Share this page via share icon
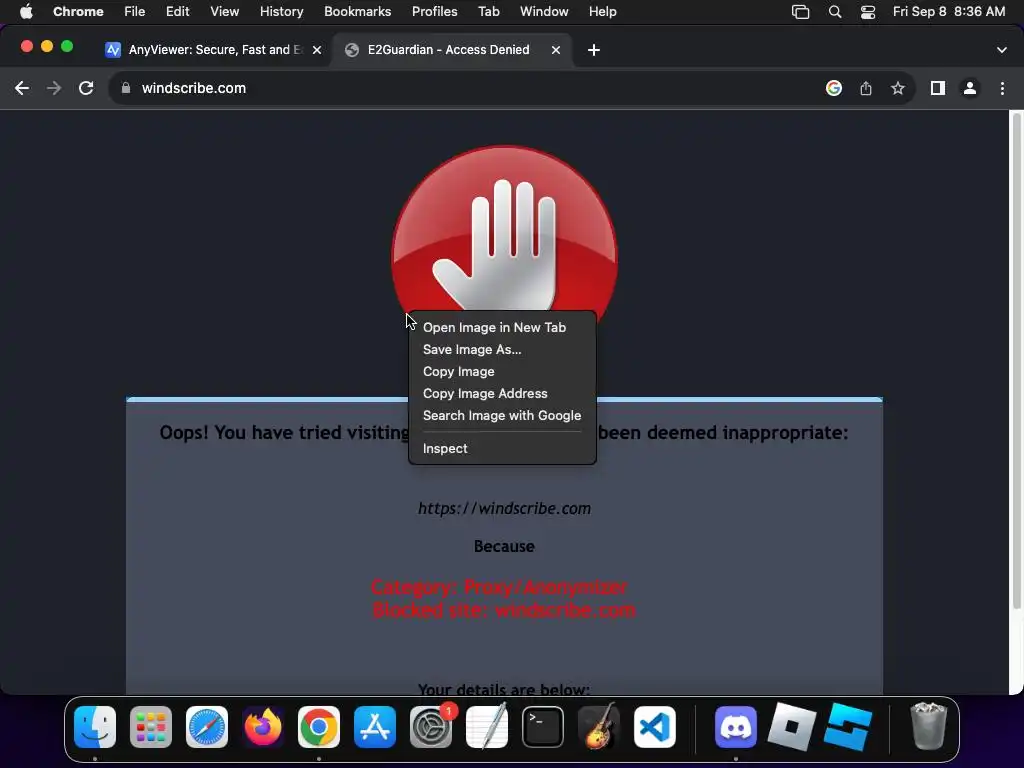The image size is (1024, 768). coord(866,88)
